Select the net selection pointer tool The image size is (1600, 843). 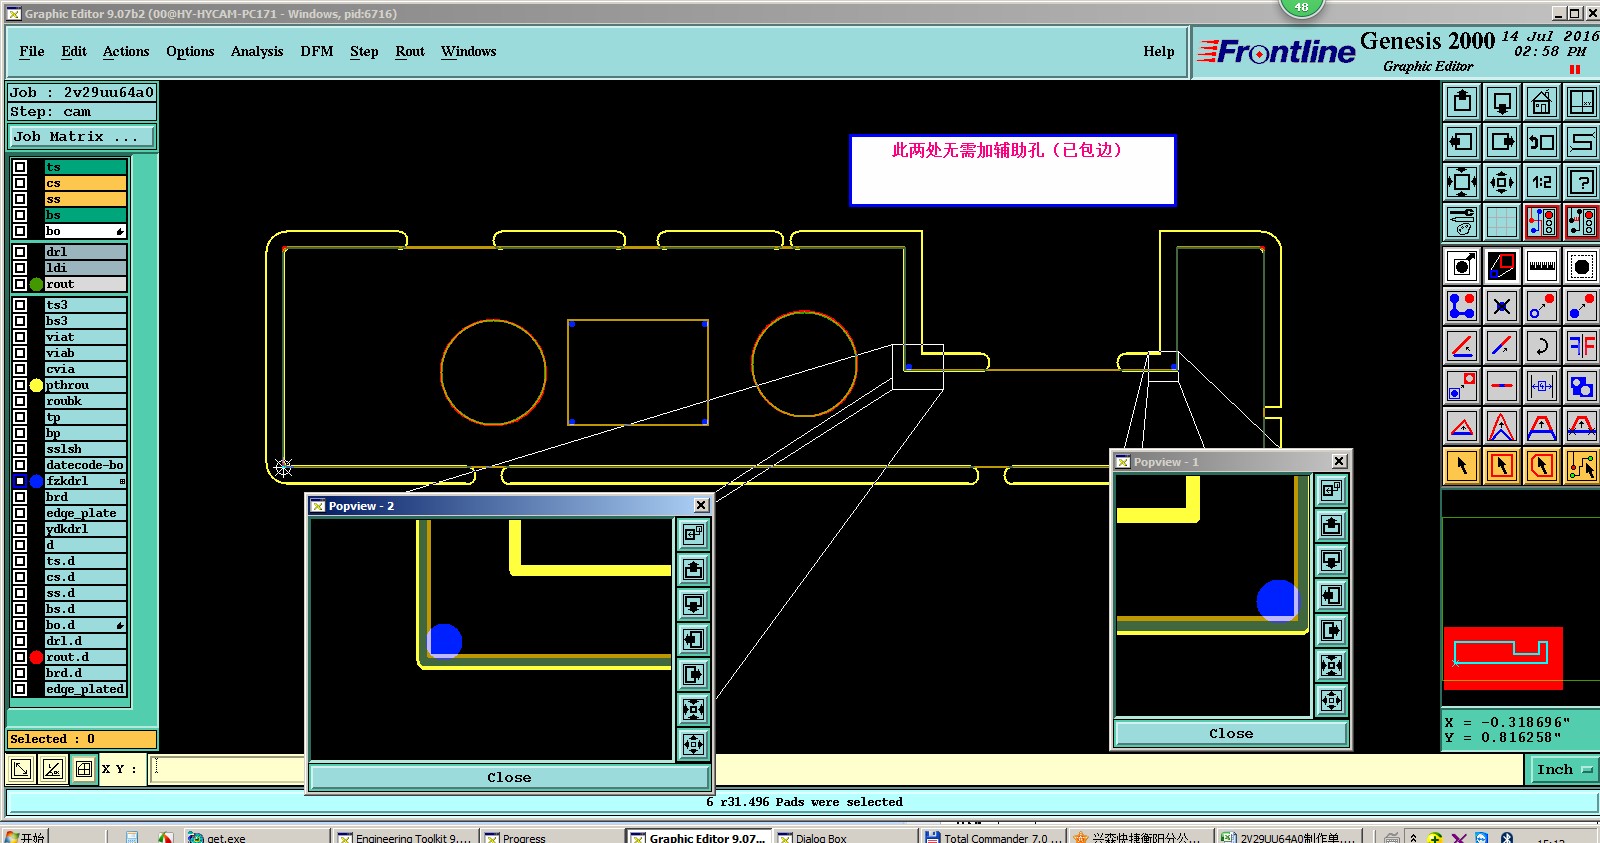tap(1582, 466)
